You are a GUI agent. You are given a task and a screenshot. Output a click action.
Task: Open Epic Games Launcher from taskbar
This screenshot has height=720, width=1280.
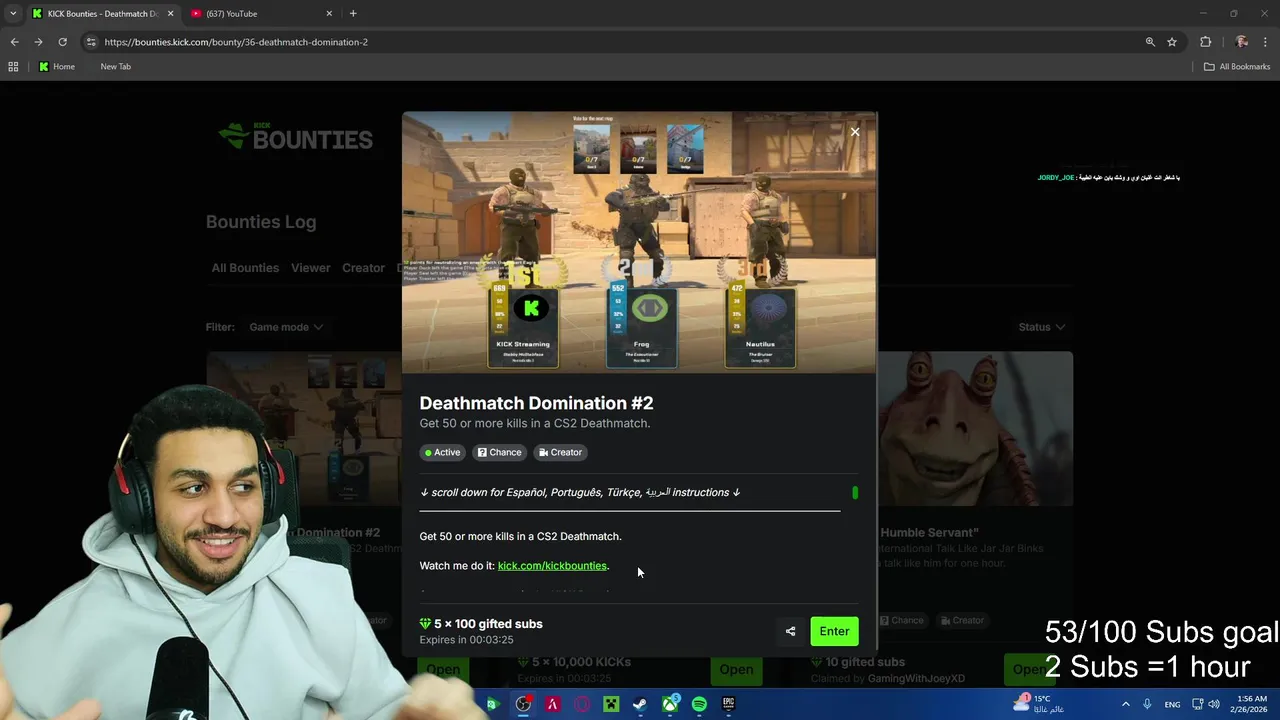tap(728, 704)
